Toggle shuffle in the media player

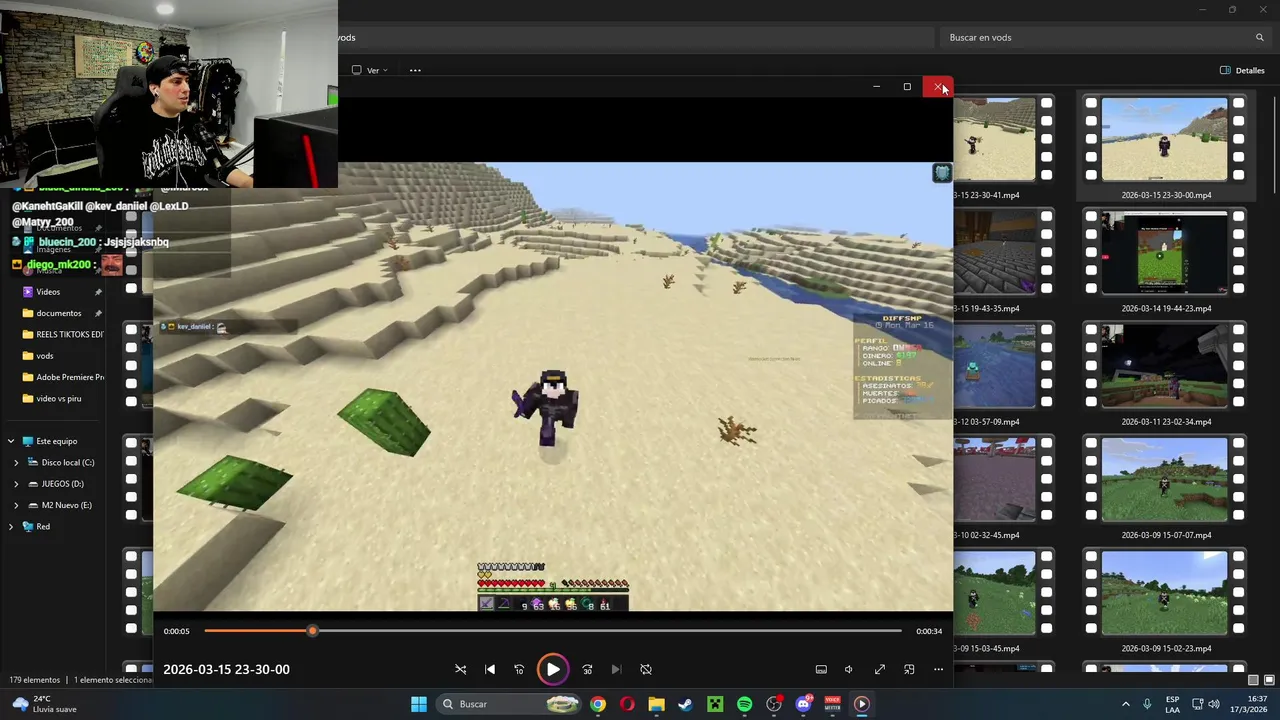460,669
